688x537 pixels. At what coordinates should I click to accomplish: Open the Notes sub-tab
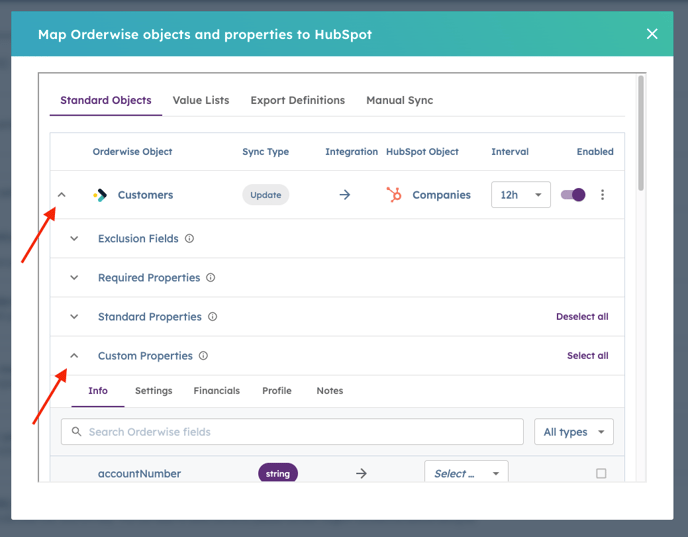point(330,391)
